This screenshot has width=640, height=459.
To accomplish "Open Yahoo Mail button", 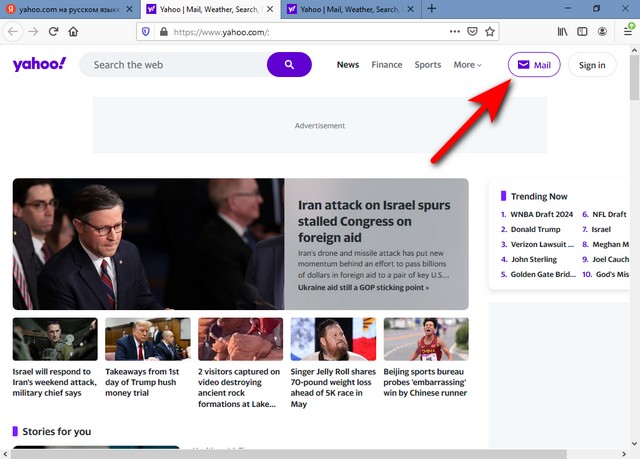I will tap(534, 64).
